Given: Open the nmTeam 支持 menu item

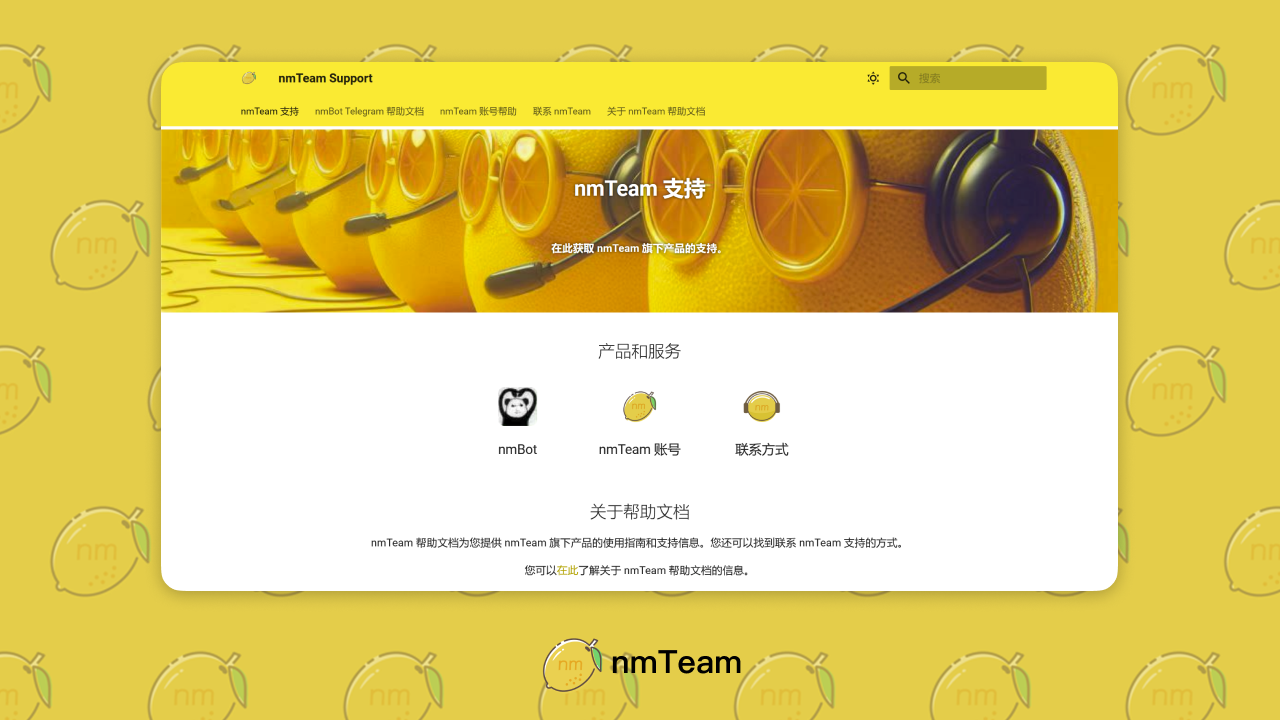Looking at the screenshot, I should coord(269,111).
